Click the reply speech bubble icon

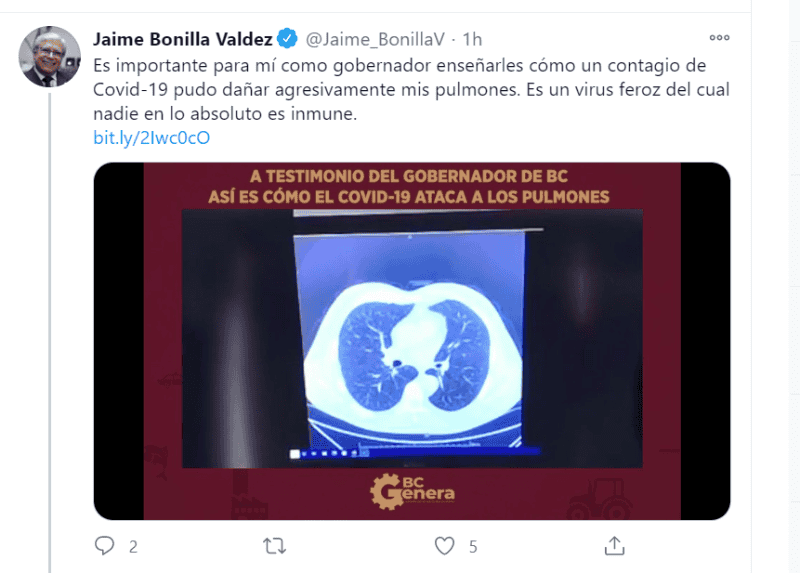coord(105,546)
